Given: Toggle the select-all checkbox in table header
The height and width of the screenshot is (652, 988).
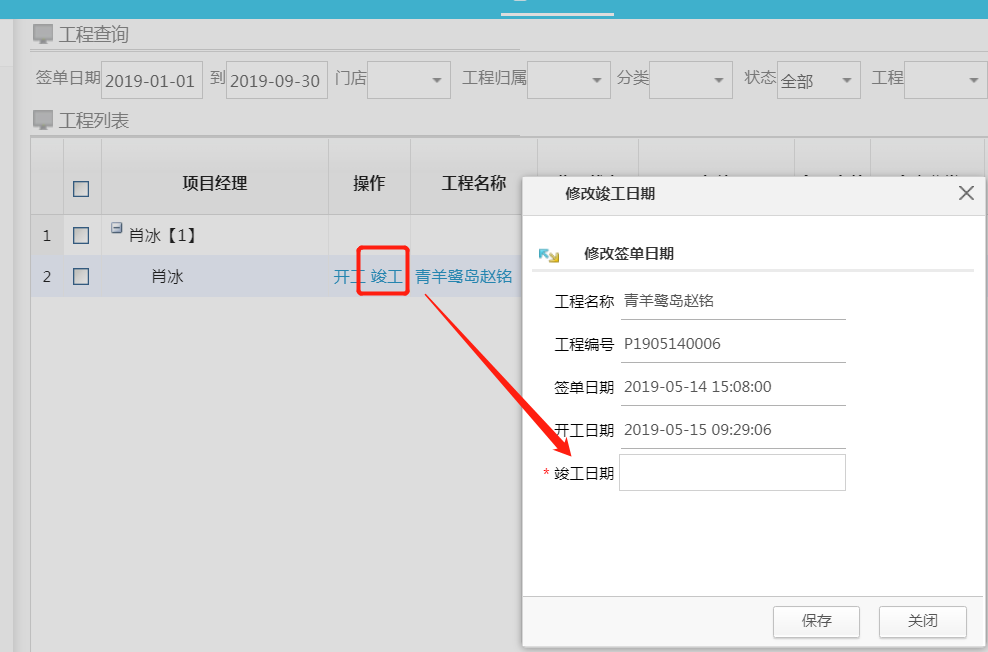Looking at the screenshot, I should tap(81, 188).
